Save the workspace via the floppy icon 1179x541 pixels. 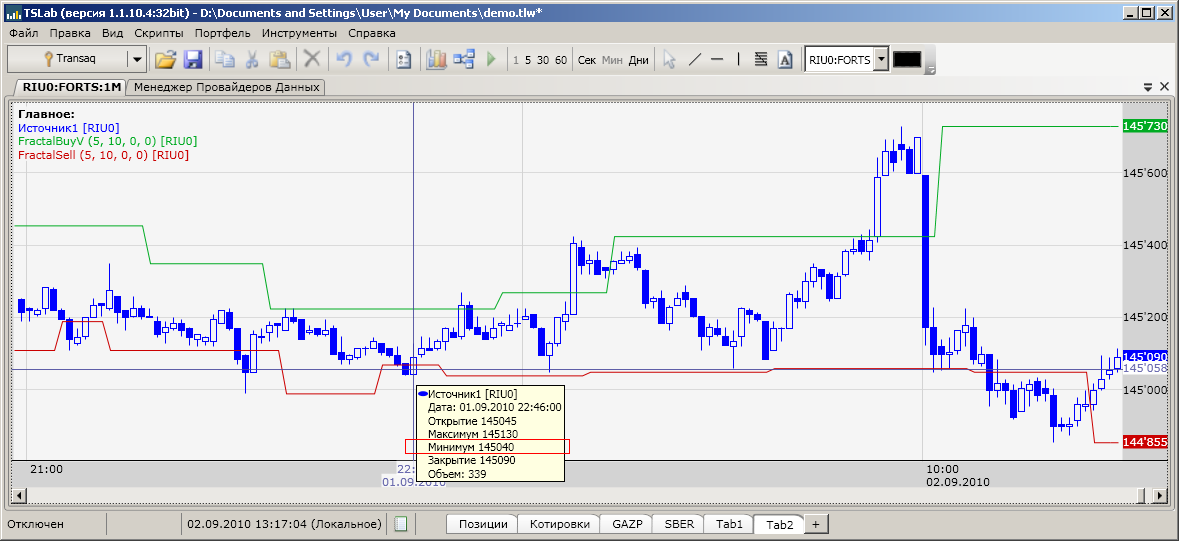point(192,59)
